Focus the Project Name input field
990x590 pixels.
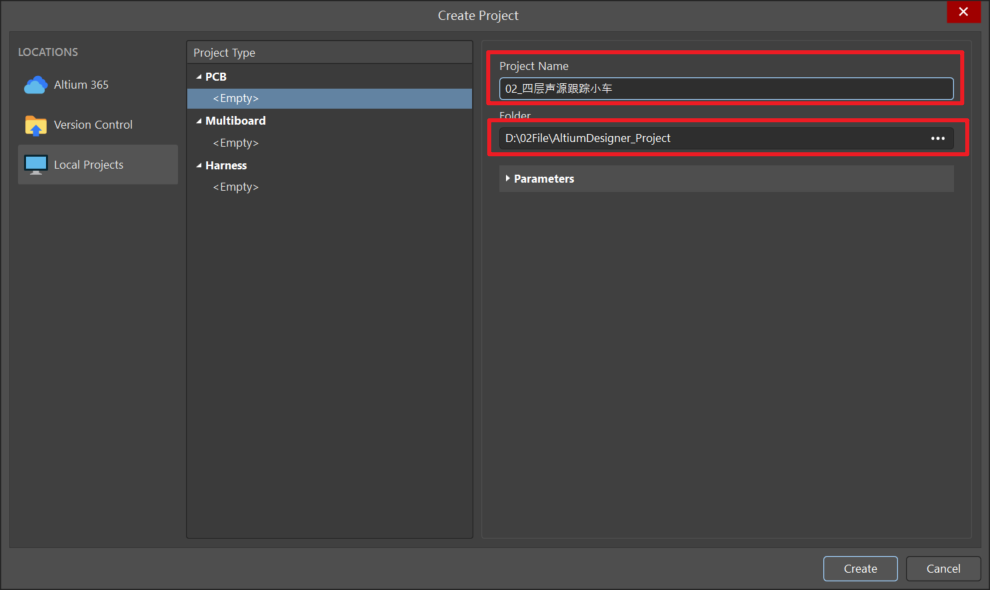click(726, 88)
